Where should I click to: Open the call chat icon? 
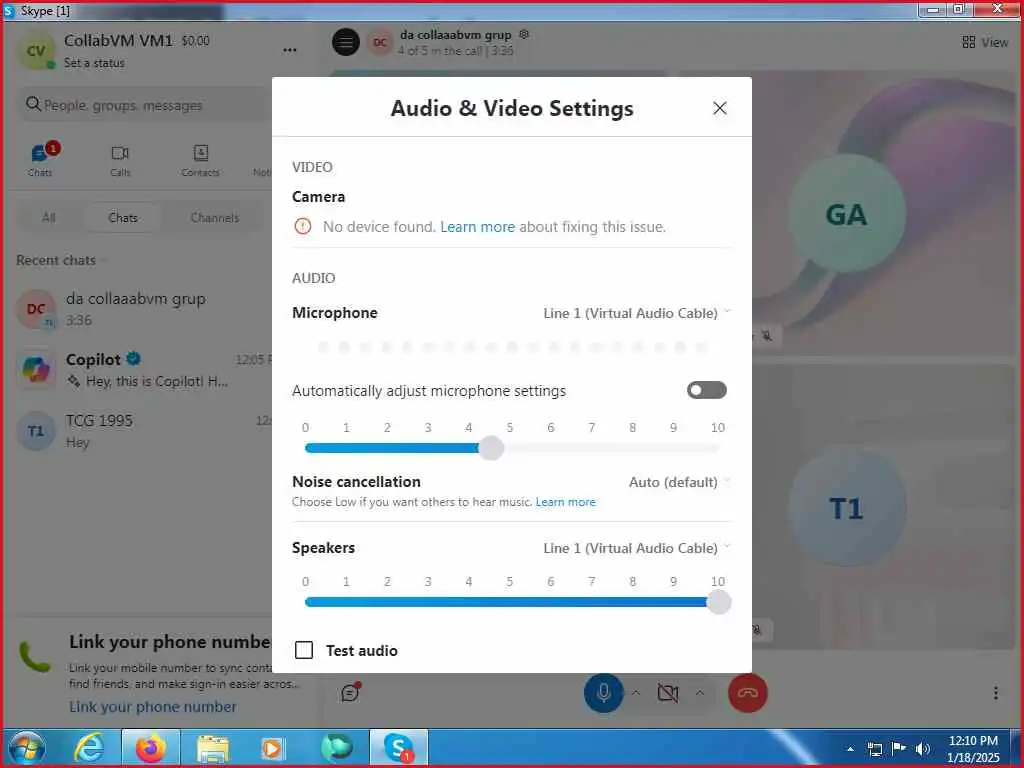[x=351, y=692]
